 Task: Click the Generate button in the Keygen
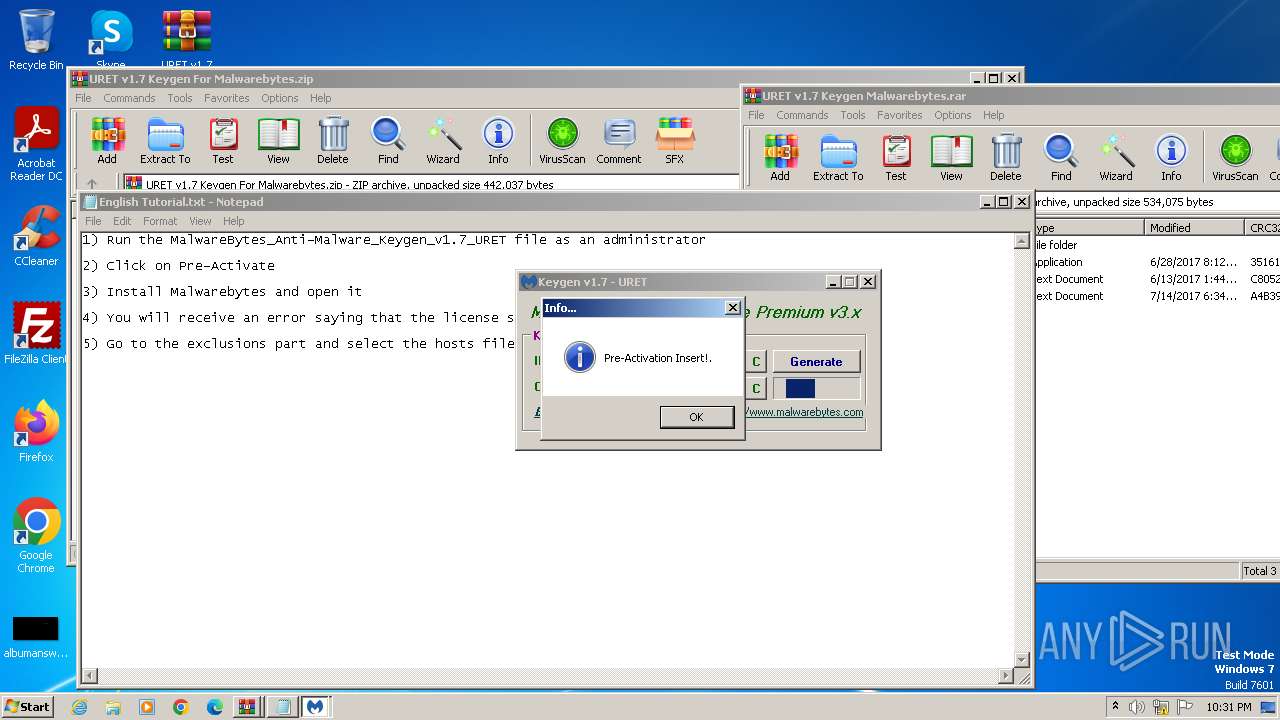[x=816, y=361]
